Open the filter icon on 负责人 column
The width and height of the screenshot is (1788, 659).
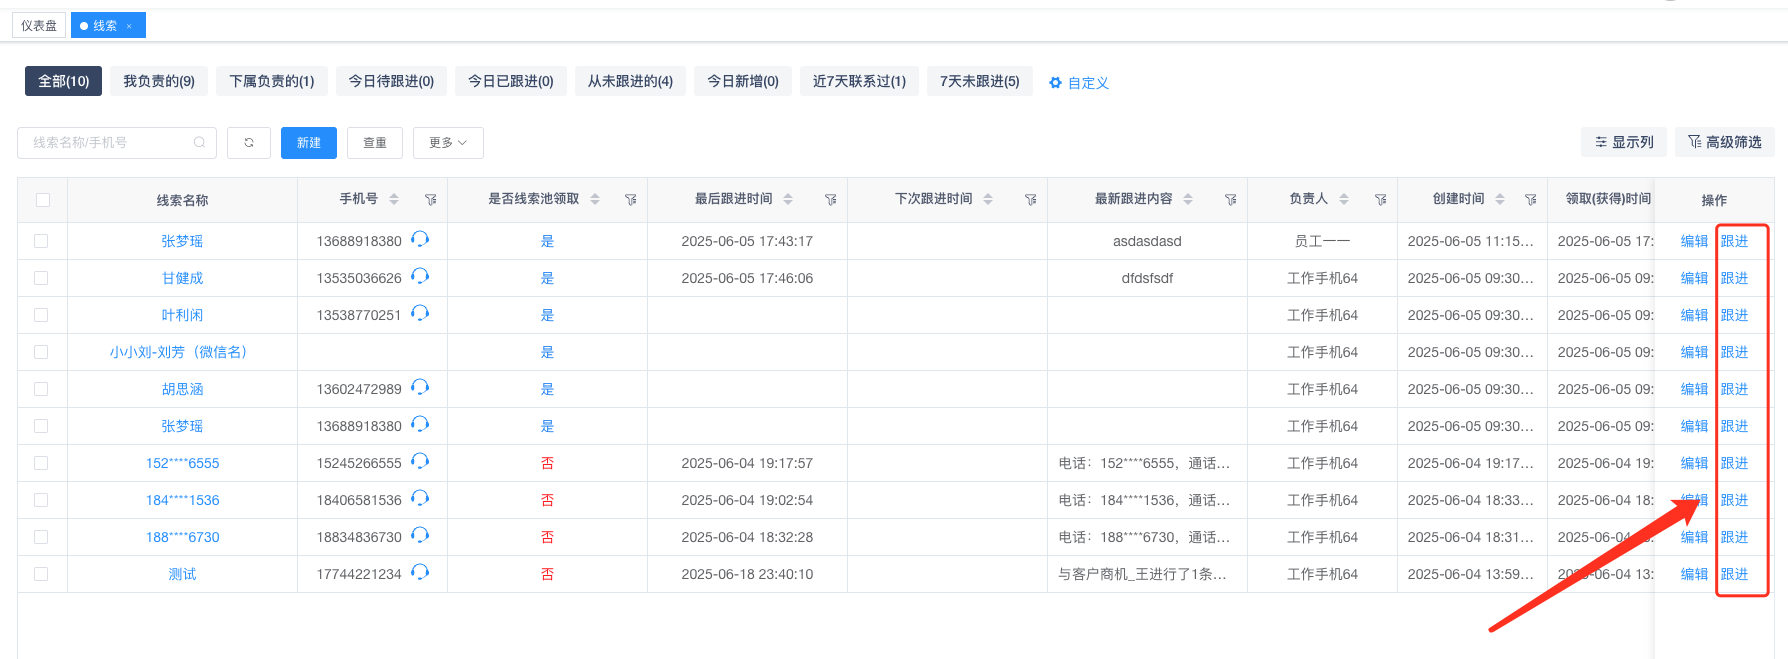(x=1380, y=200)
